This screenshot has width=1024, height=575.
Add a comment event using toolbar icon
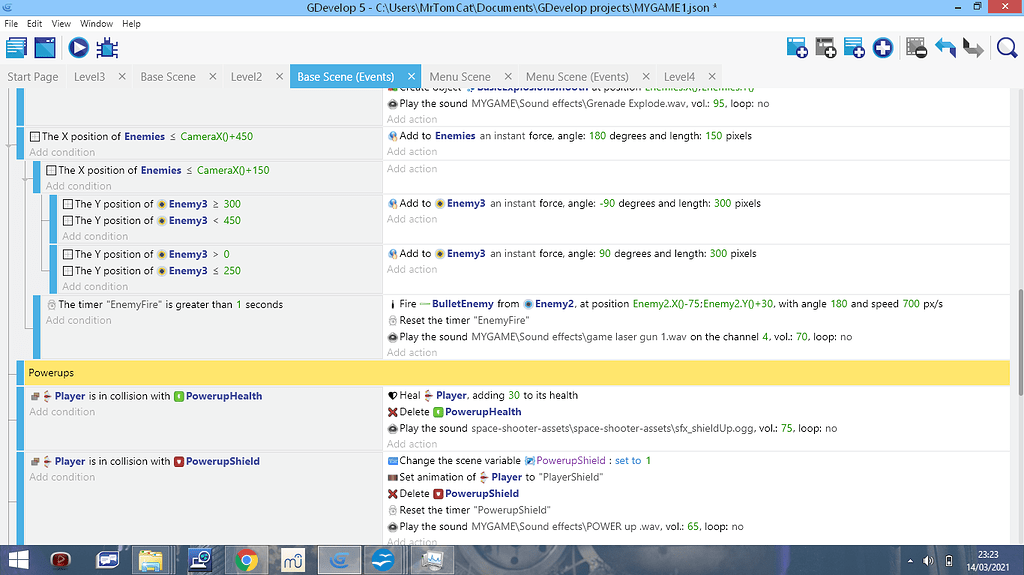(x=854, y=47)
